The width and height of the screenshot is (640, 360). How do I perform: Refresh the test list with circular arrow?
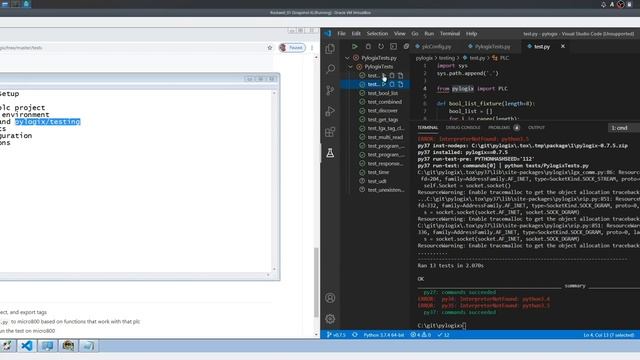pyautogui.click(x=381, y=47)
